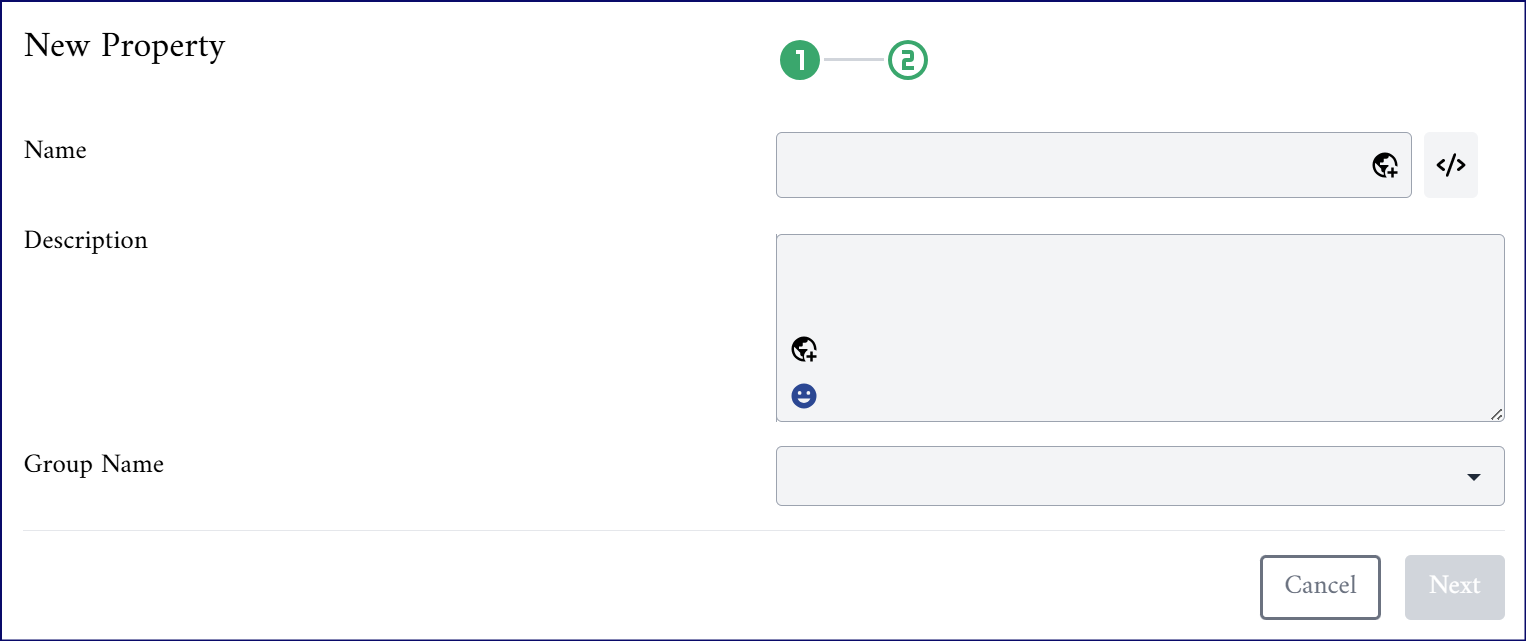Screen dimensions: 1526x641
Task: Click the divider line above Cancel button
Action: coord(763,530)
